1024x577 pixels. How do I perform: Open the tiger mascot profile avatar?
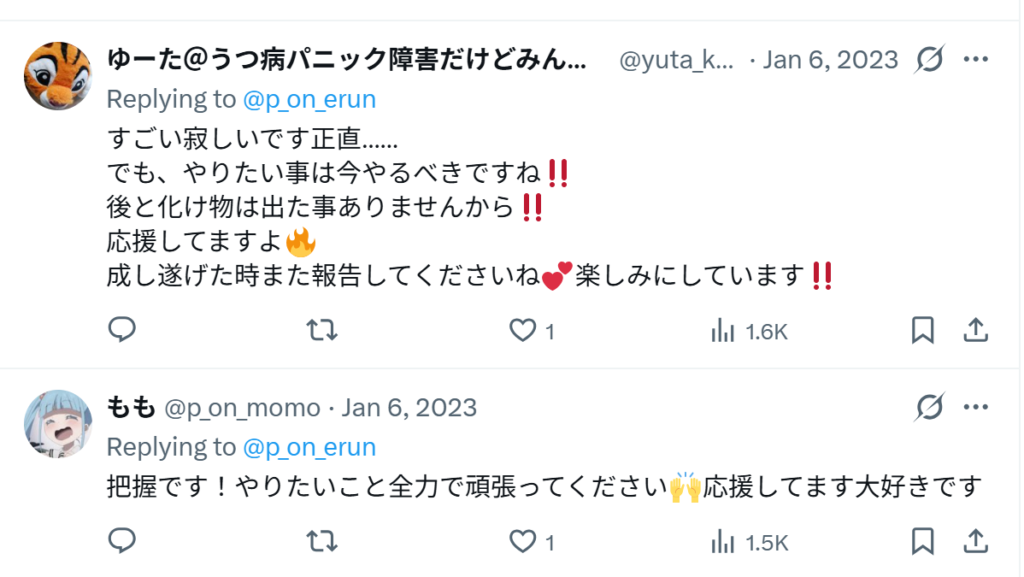57,76
